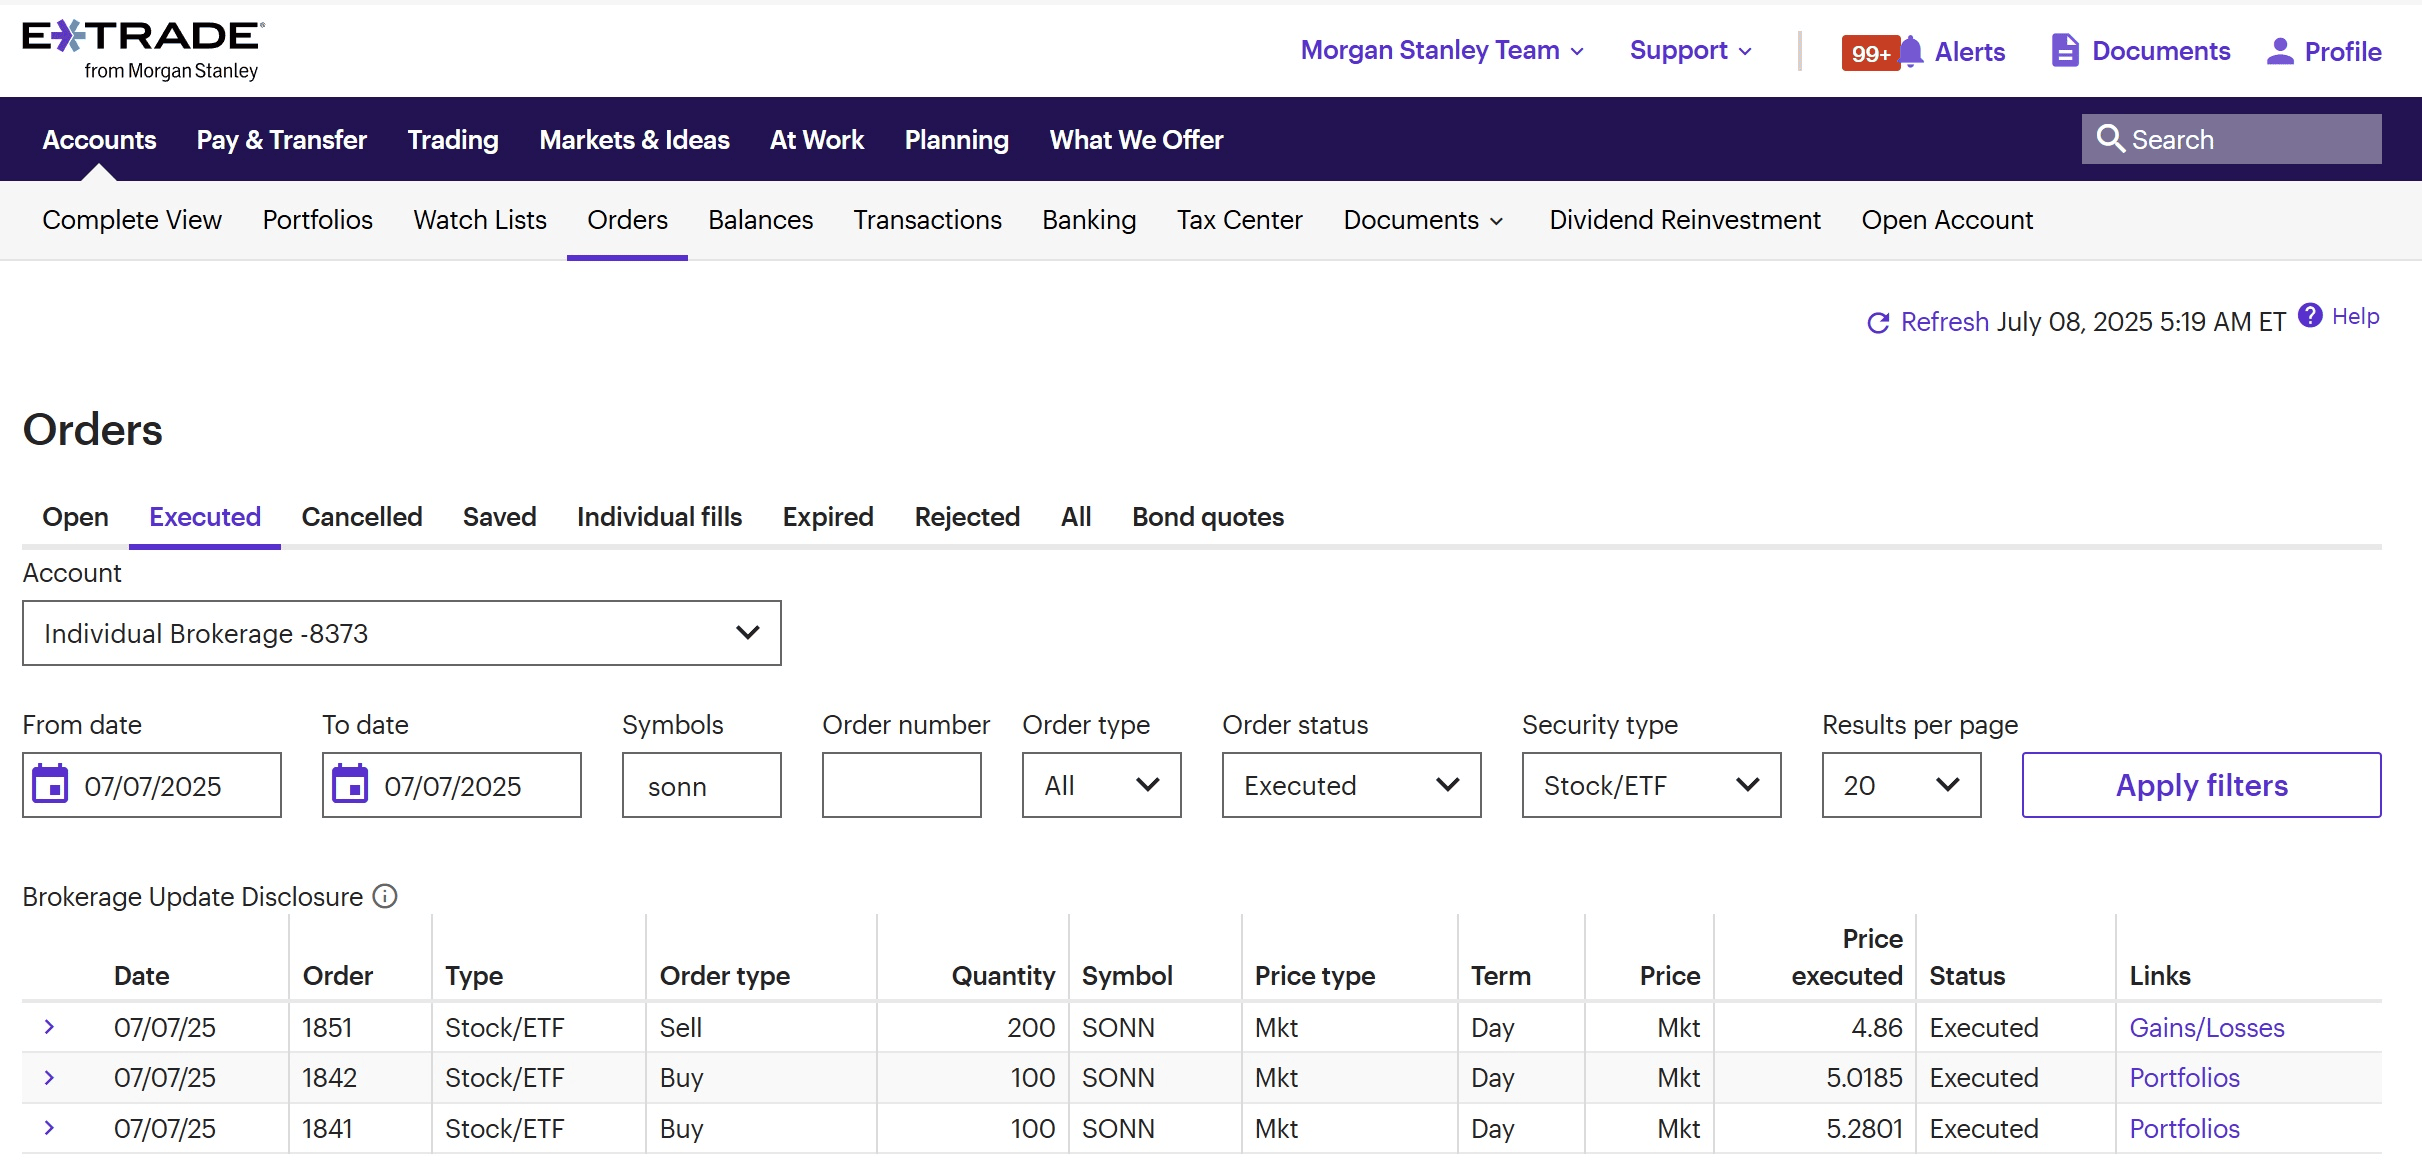Expand order 1841 row details
2422x1176 pixels.
(49, 1127)
